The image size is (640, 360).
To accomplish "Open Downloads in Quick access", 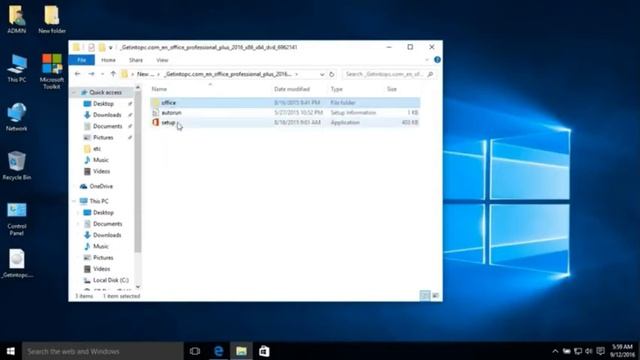I will coord(107,115).
